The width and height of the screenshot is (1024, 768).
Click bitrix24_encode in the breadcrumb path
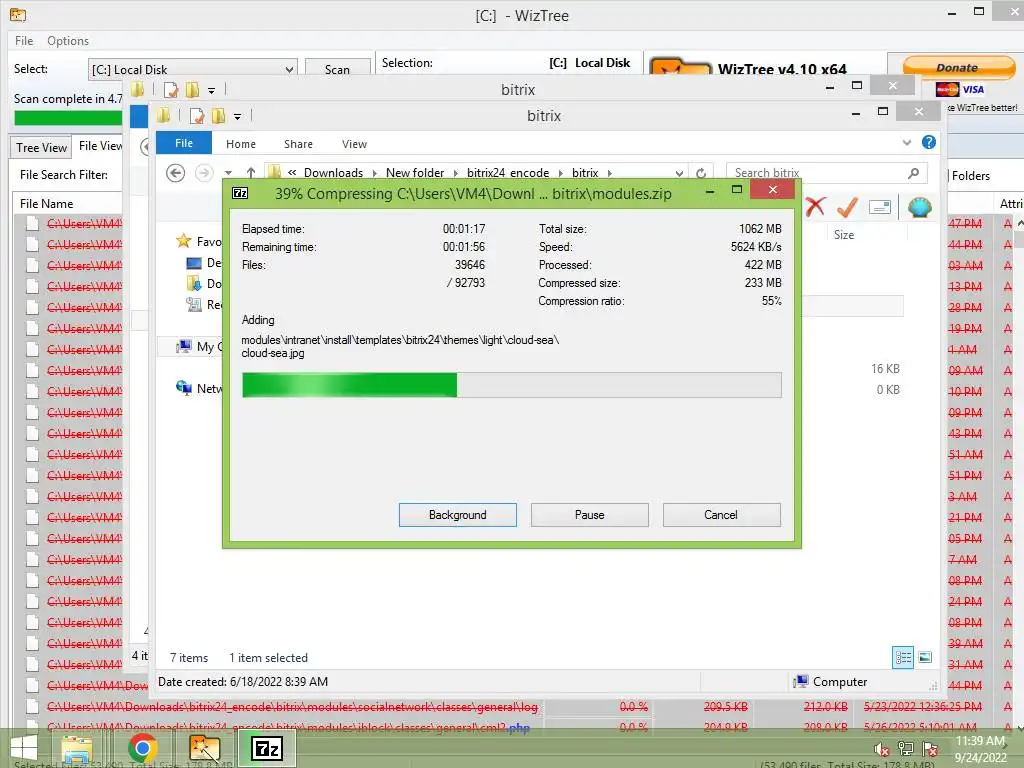click(507, 173)
